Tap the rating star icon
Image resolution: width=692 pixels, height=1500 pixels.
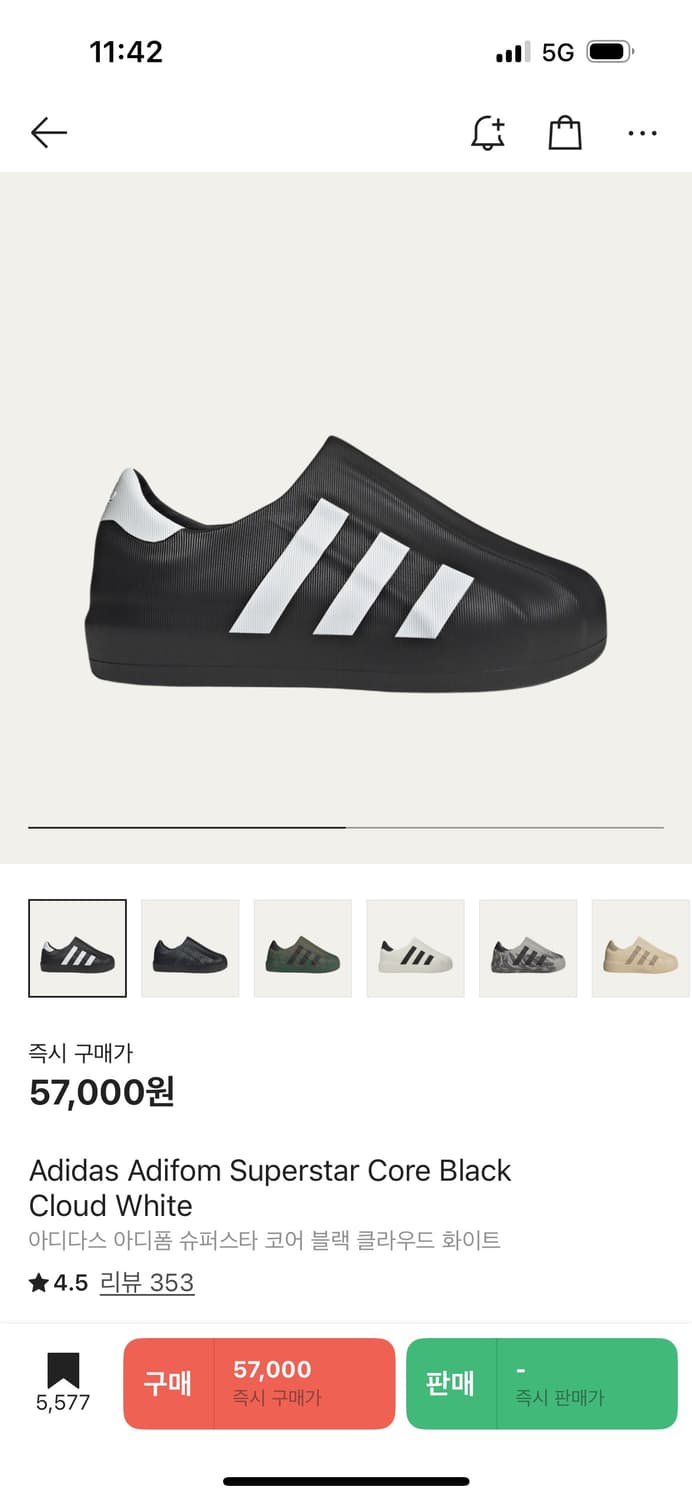point(39,1283)
